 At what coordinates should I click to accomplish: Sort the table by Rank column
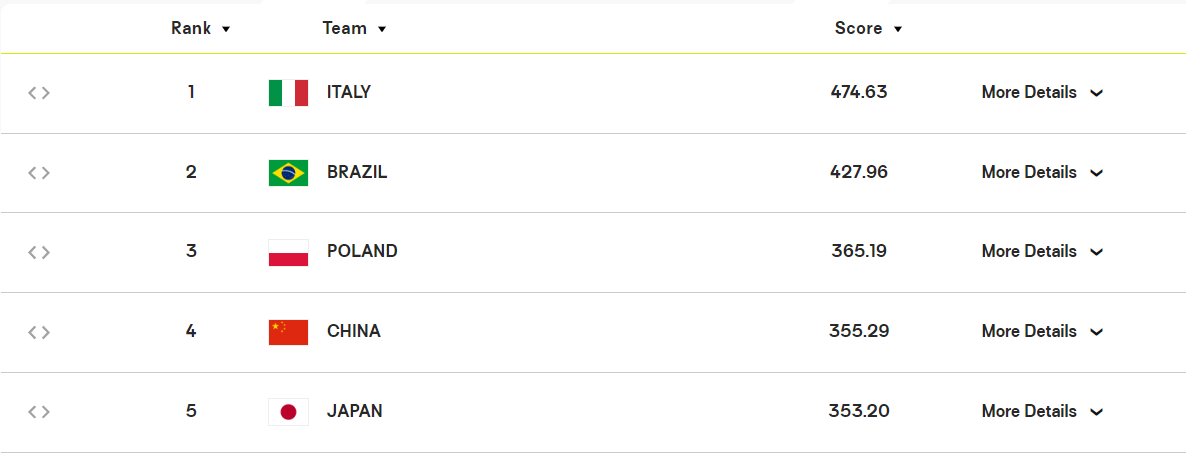tap(201, 29)
